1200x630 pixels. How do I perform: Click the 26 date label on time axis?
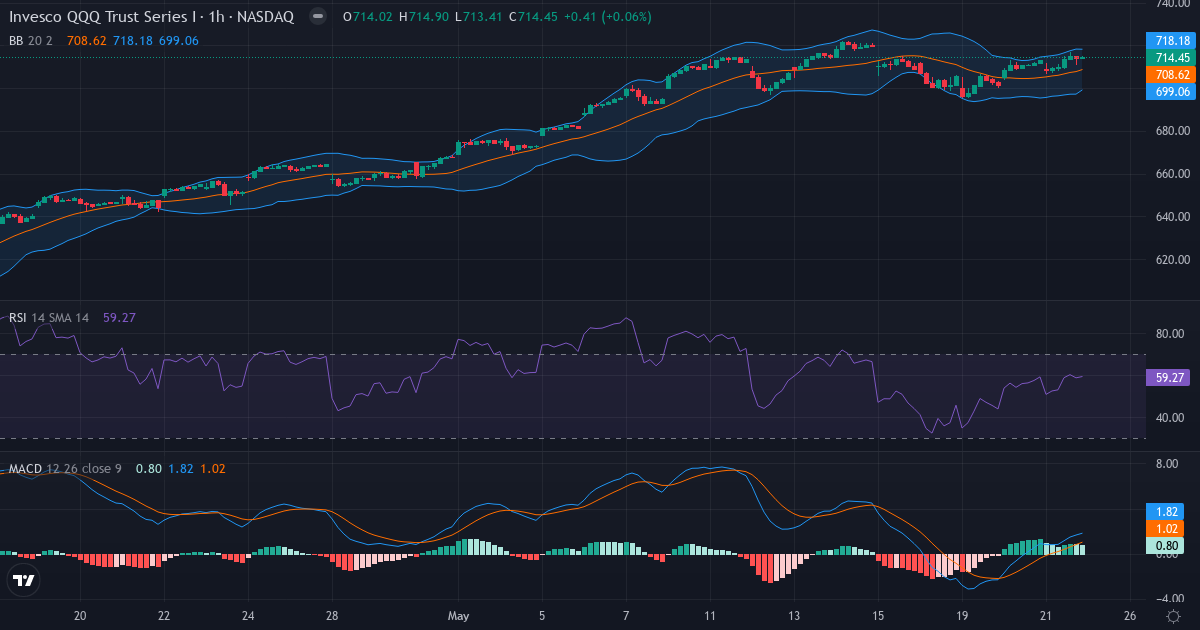click(x=1130, y=616)
